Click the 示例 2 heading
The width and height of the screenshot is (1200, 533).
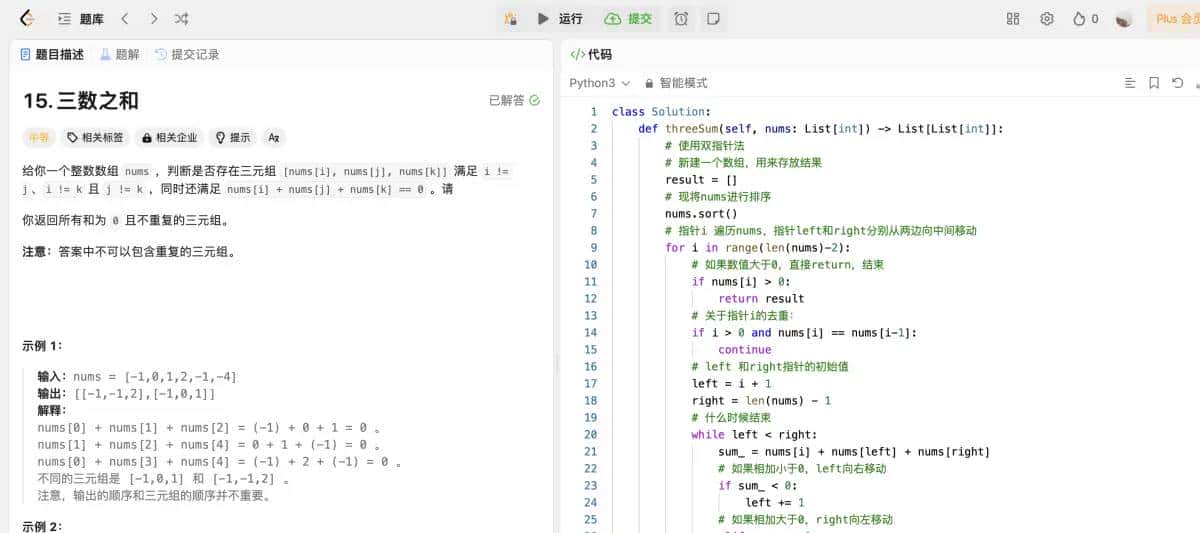point(43,526)
